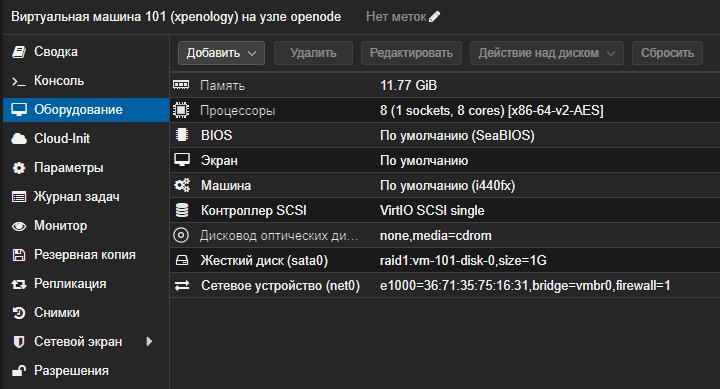Click the Сбросить button
Viewport: 720px width, 389px height.
(667, 53)
